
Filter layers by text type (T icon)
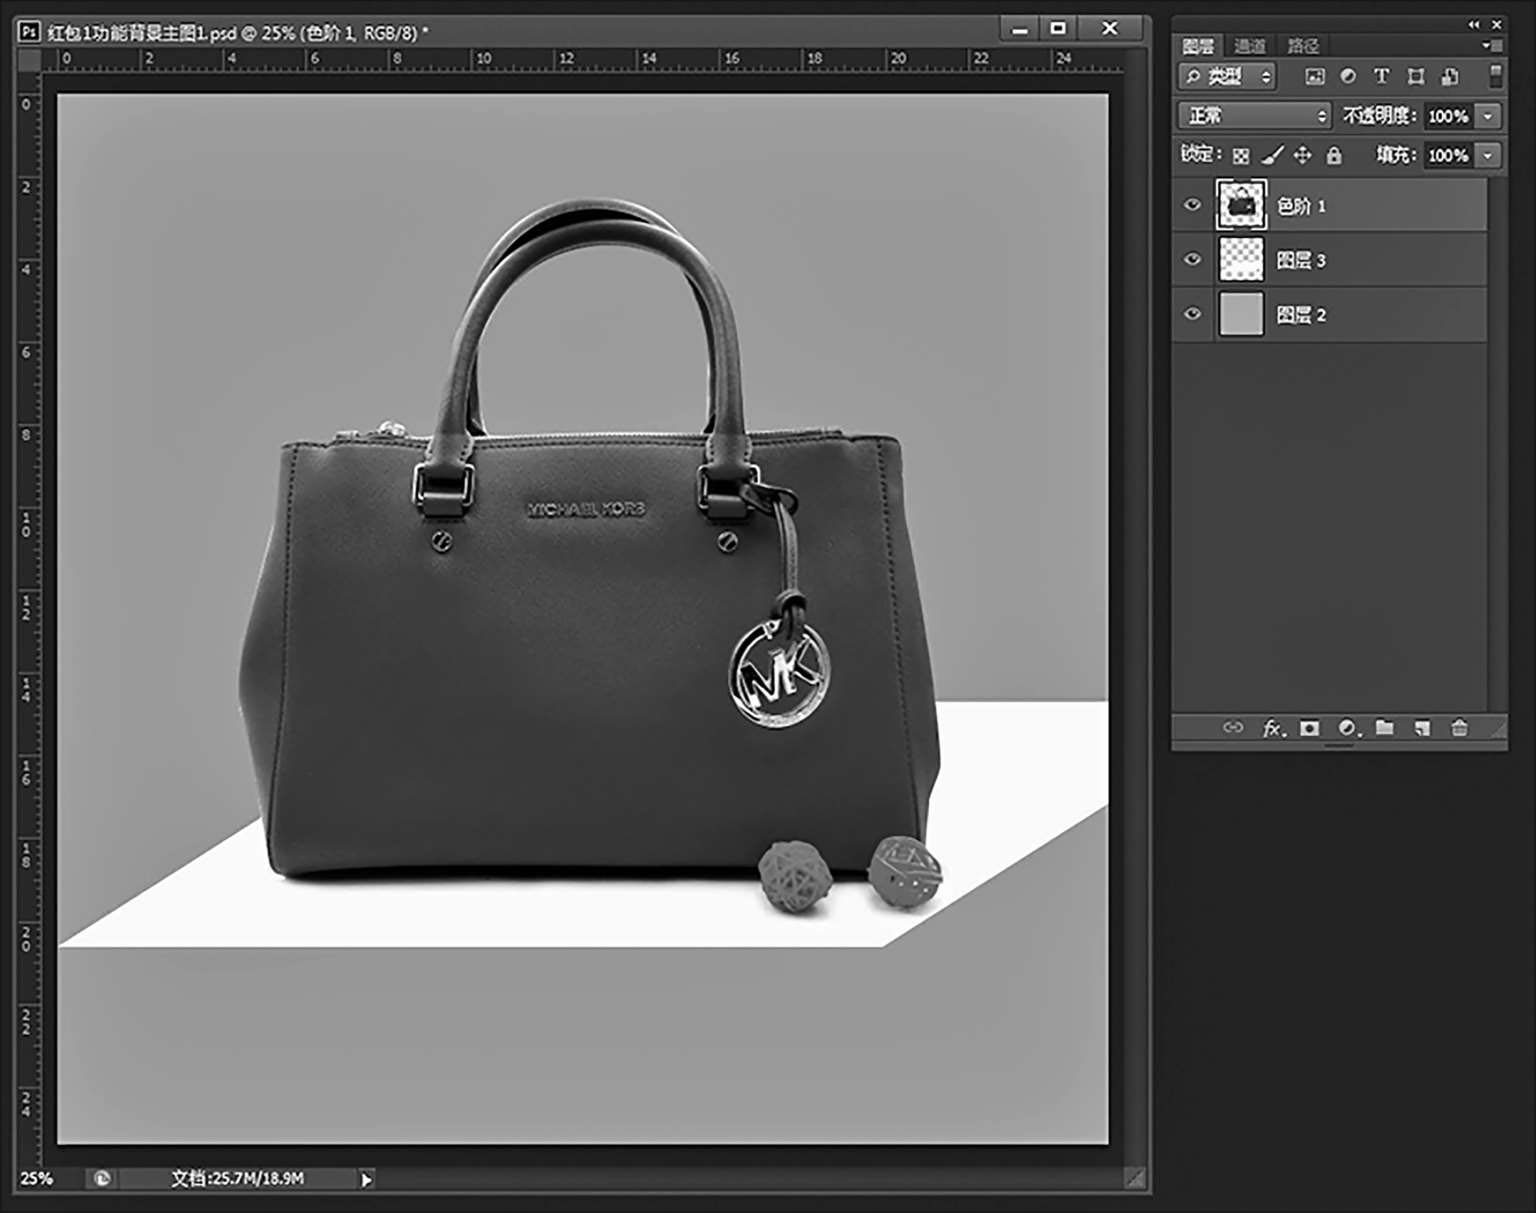tap(1381, 76)
